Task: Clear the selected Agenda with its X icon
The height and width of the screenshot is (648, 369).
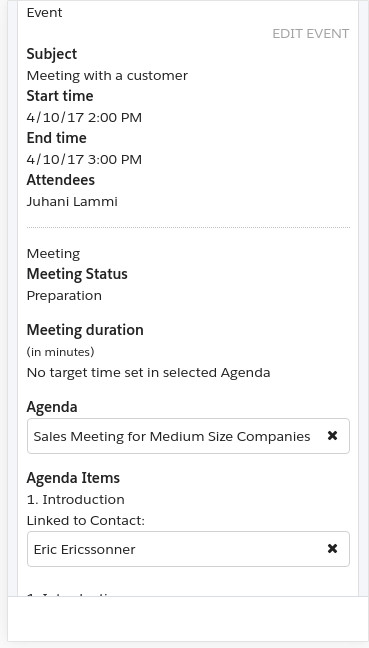Action: click(332, 436)
